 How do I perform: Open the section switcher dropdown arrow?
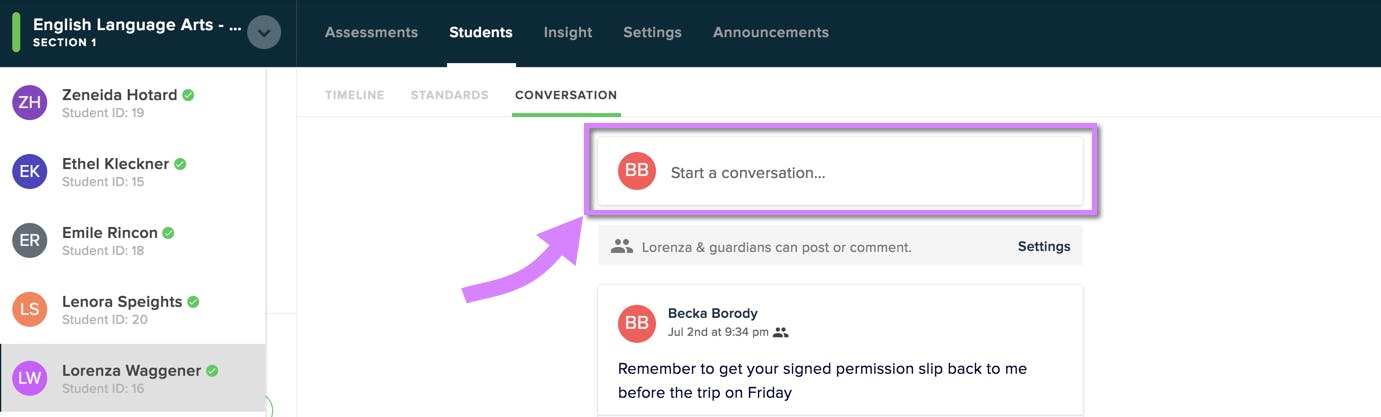[264, 32]
